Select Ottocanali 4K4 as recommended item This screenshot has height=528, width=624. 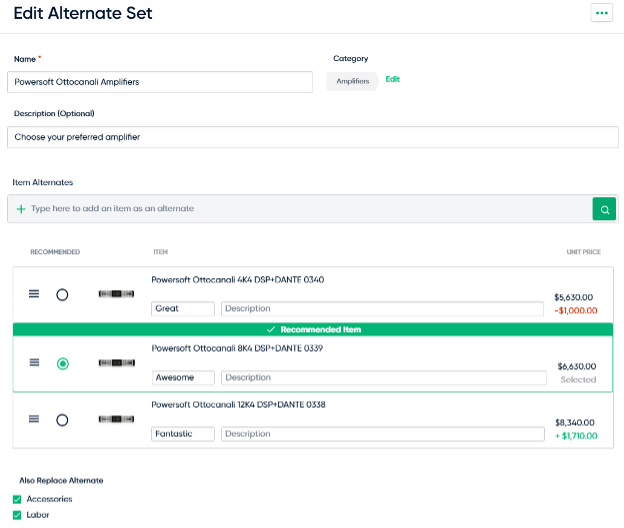[x=62, y=295]
